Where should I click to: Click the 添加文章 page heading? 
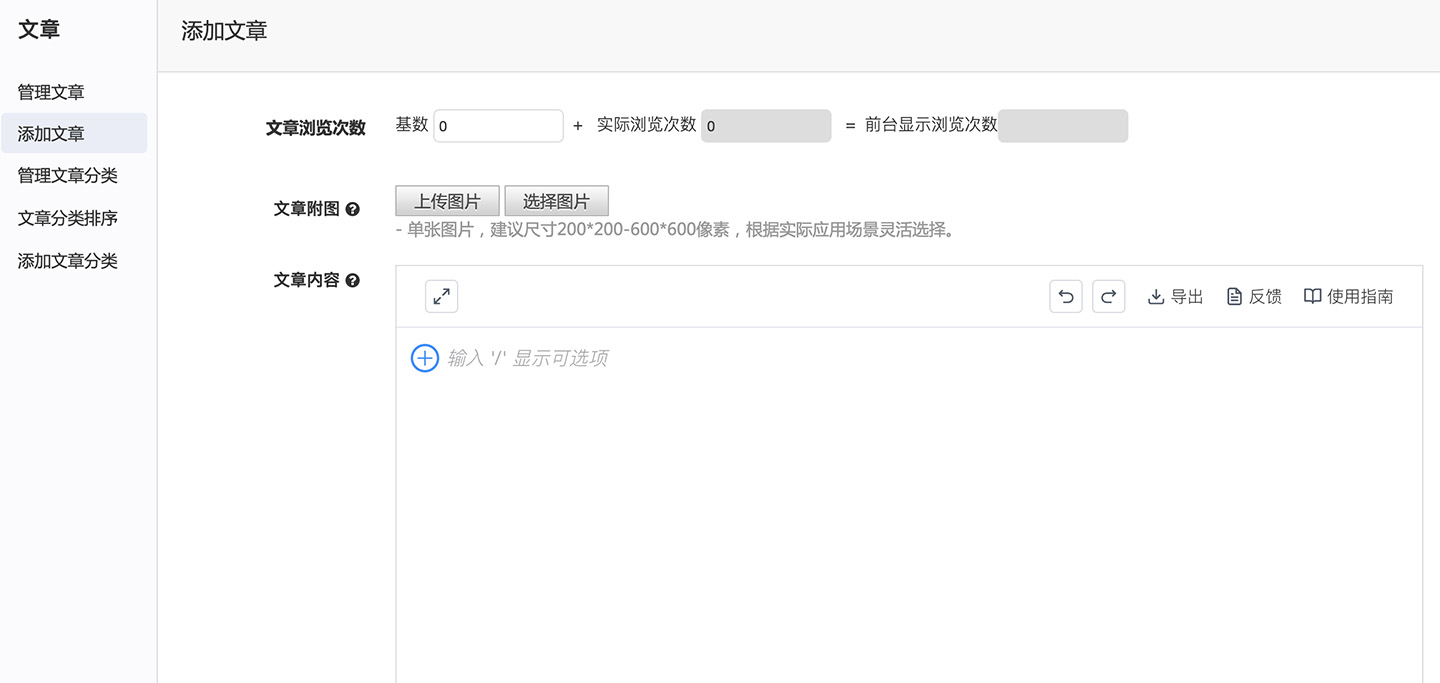click(x=224, y=31)
